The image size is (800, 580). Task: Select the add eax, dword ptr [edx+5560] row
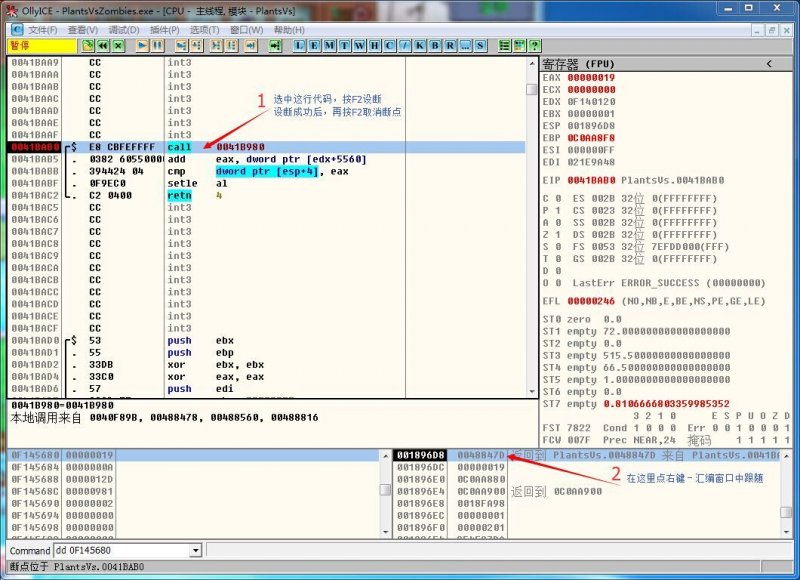coord(266,159)
